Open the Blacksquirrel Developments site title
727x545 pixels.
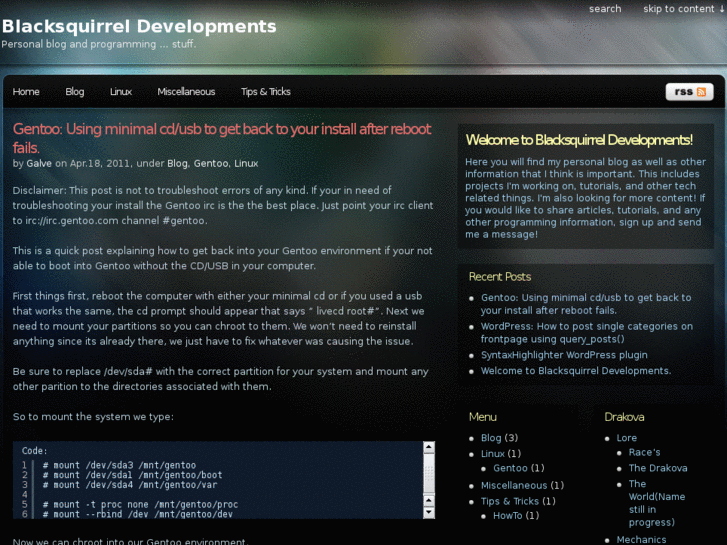pos(139,26)
